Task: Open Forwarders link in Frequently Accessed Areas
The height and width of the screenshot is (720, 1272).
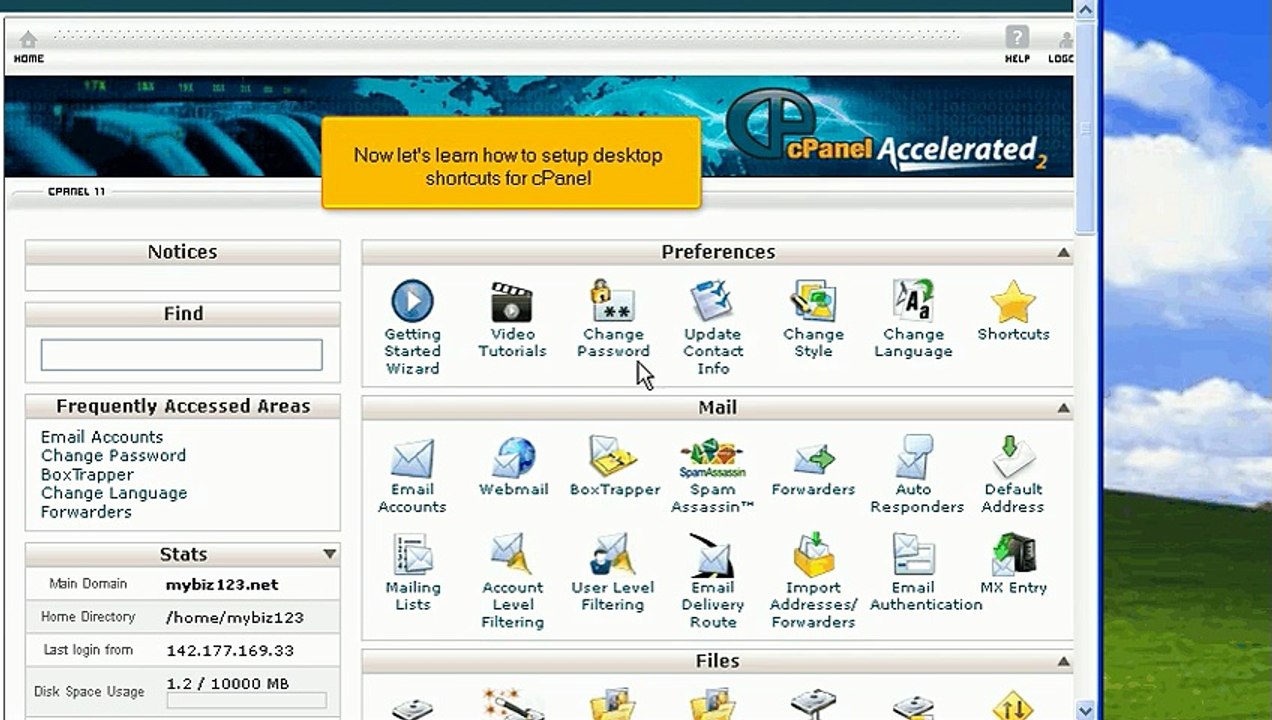Action: [x=86, y=511]
